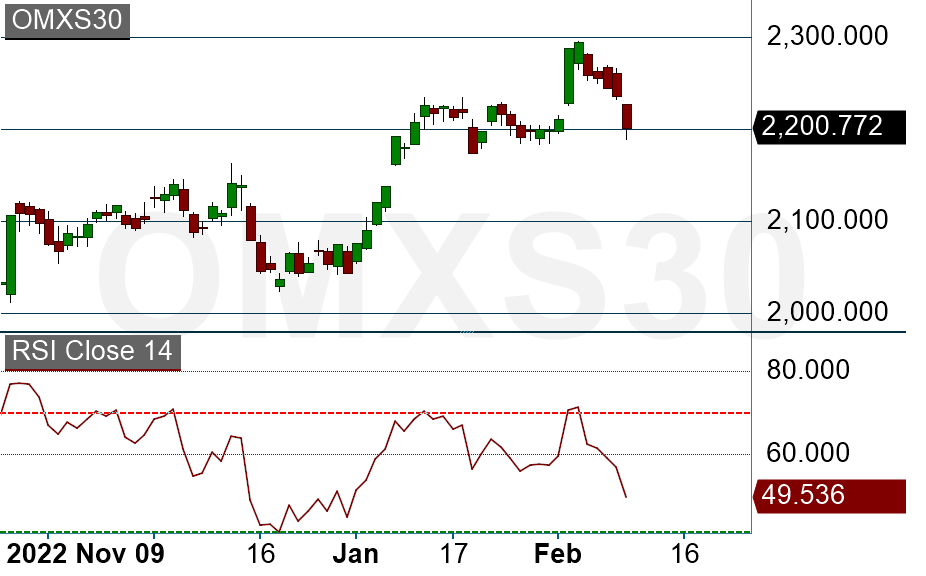Click the 80.000 RSI axis label
926x576 pixels.
(808, 370)
